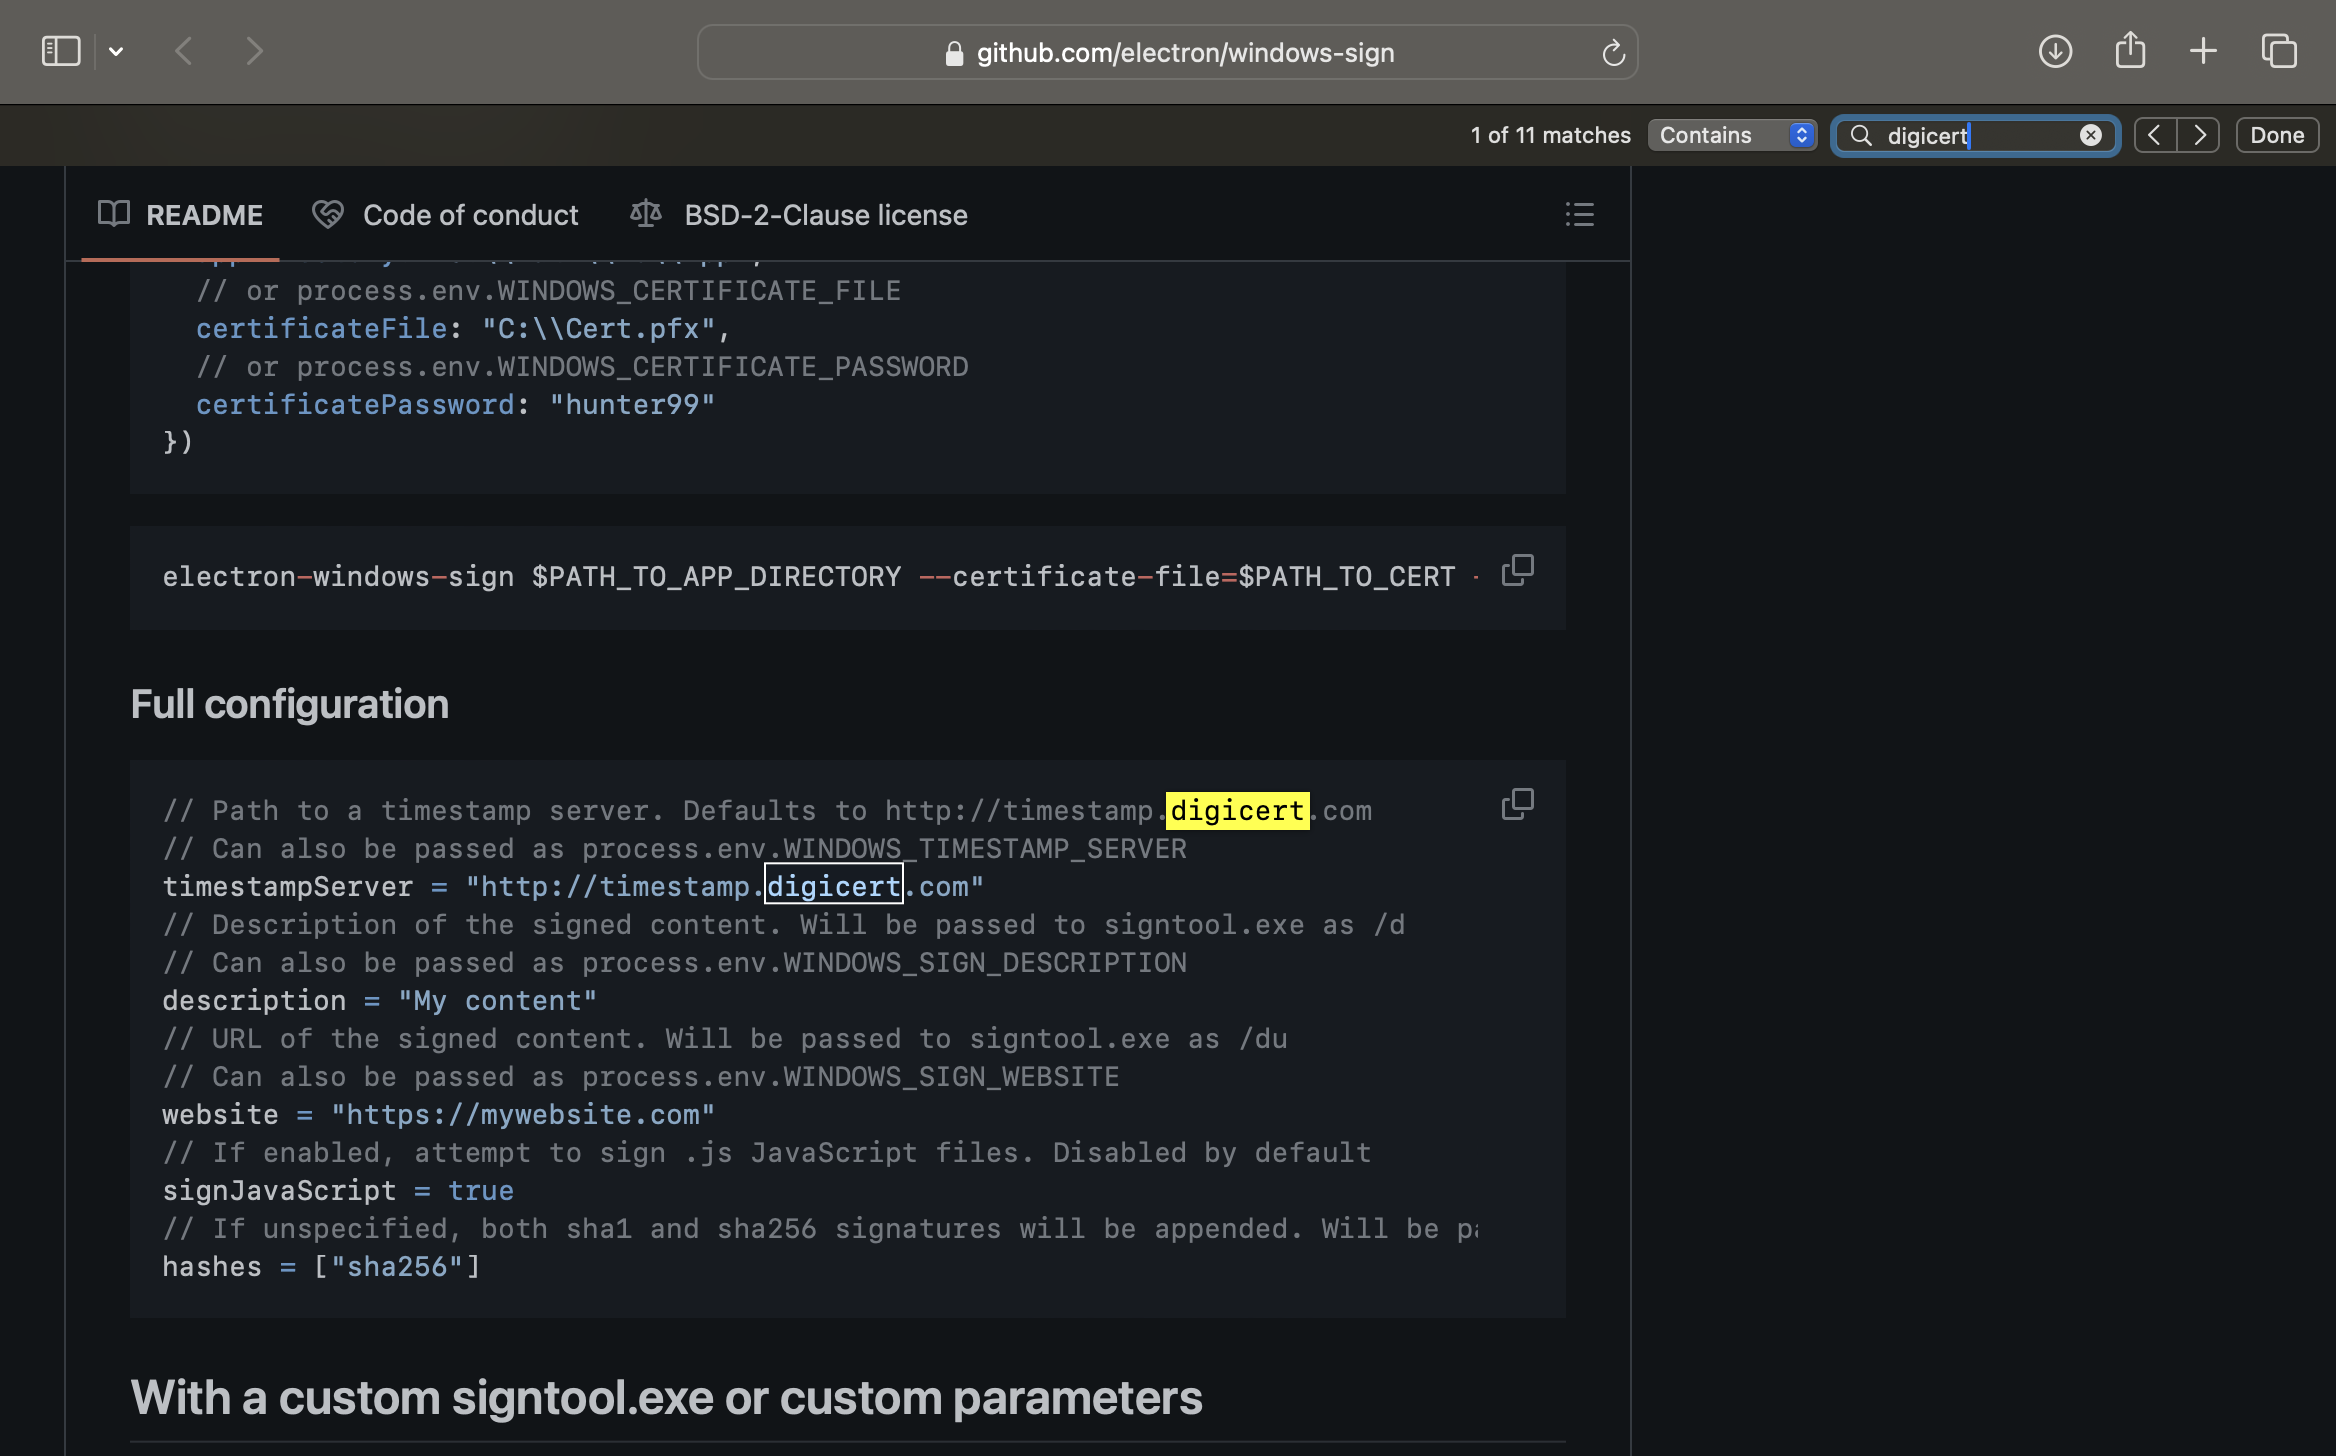
Task: Clear the digicert search text
Action: (2090, 135)
